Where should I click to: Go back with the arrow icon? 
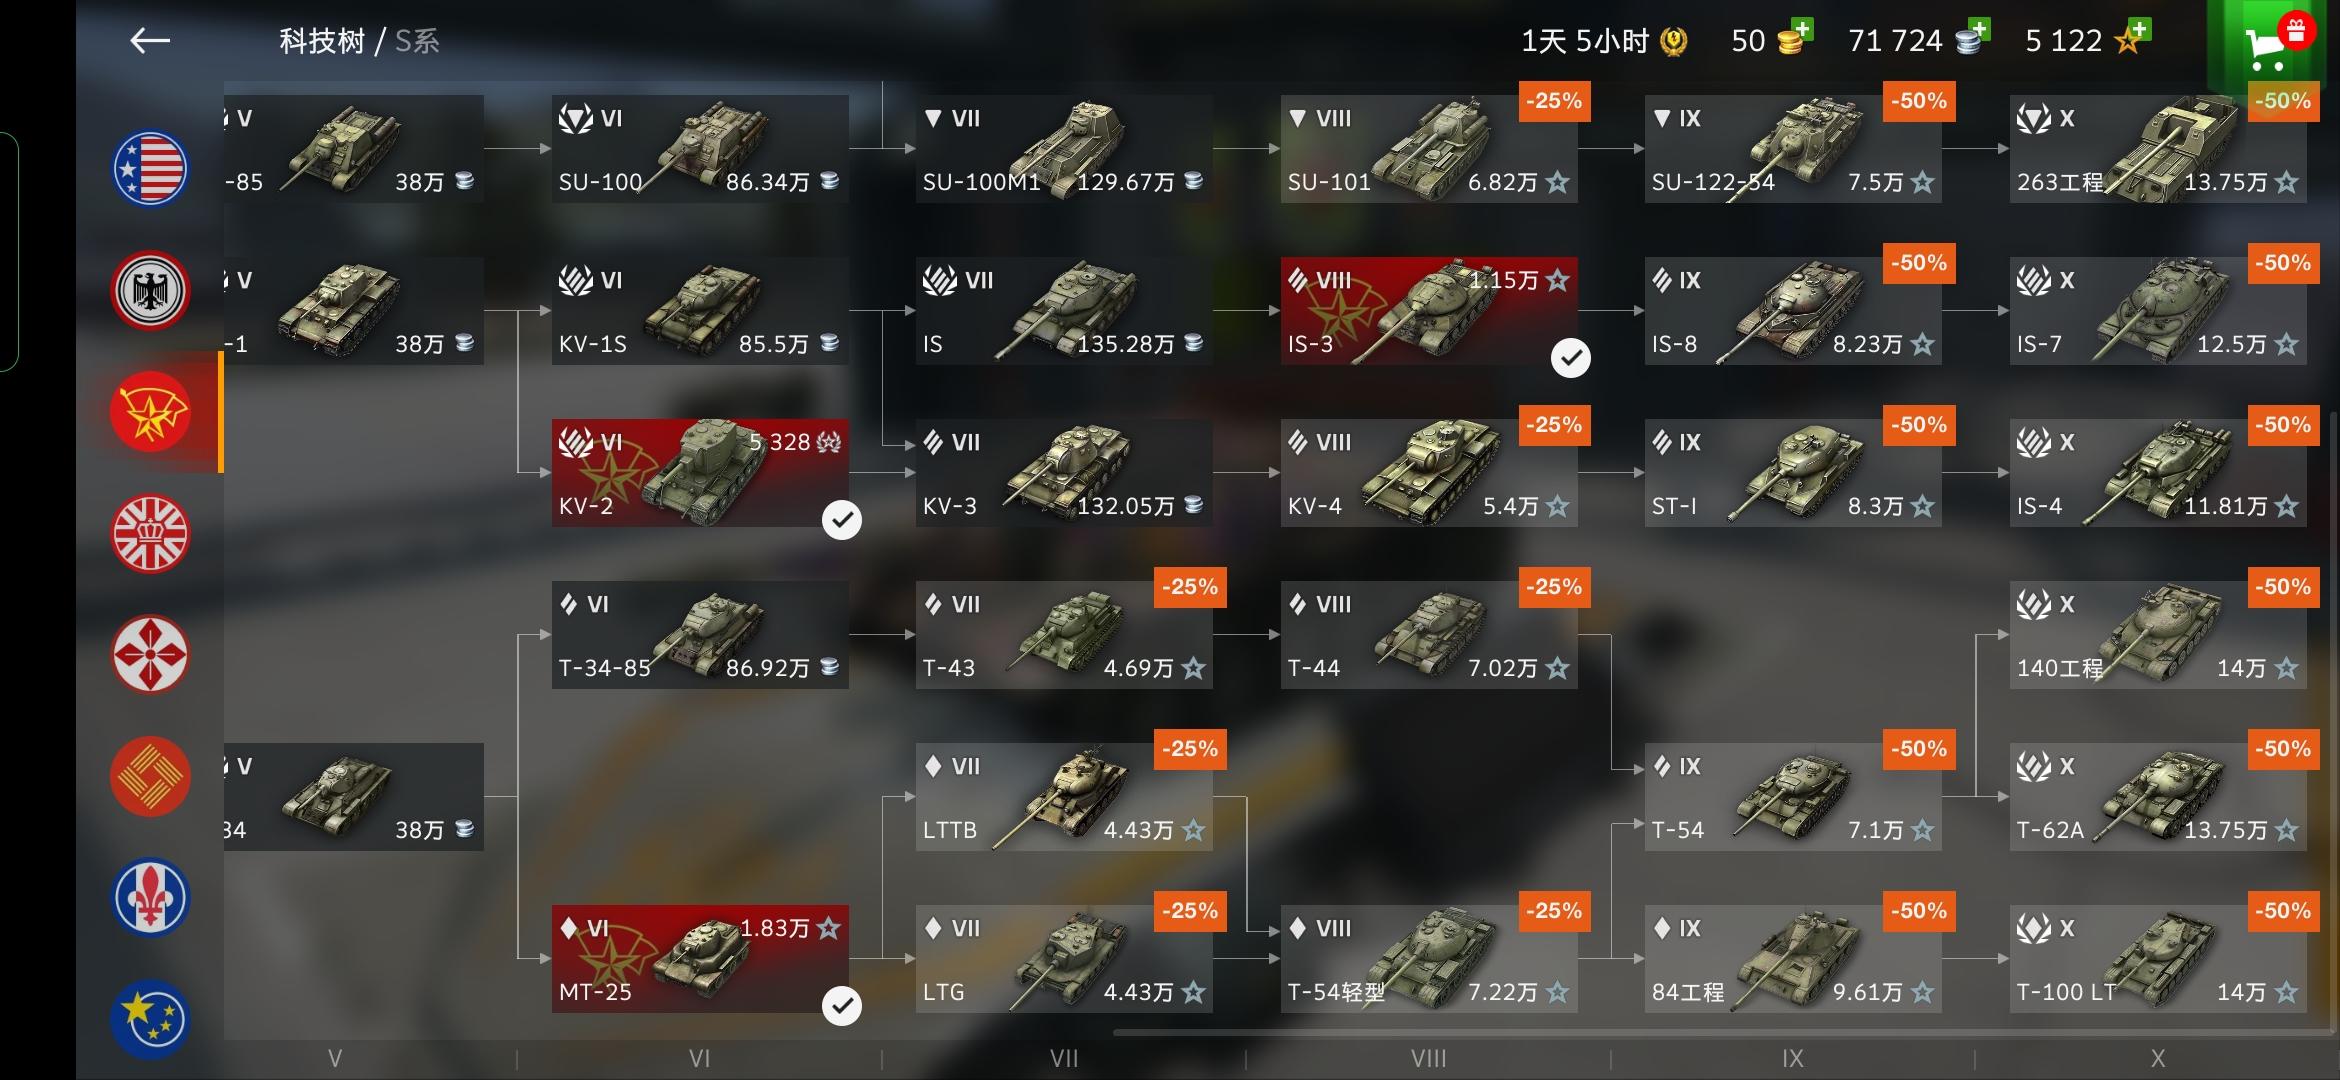click(150, 40)
